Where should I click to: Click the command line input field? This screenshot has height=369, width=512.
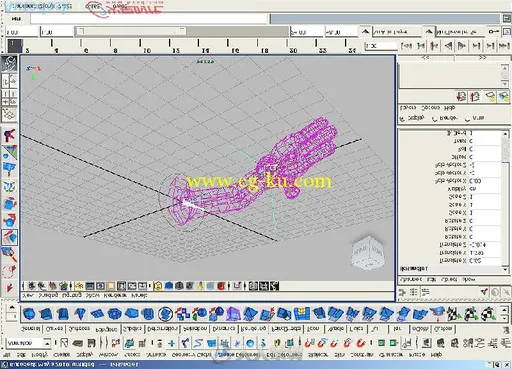(x=149, y=18)
